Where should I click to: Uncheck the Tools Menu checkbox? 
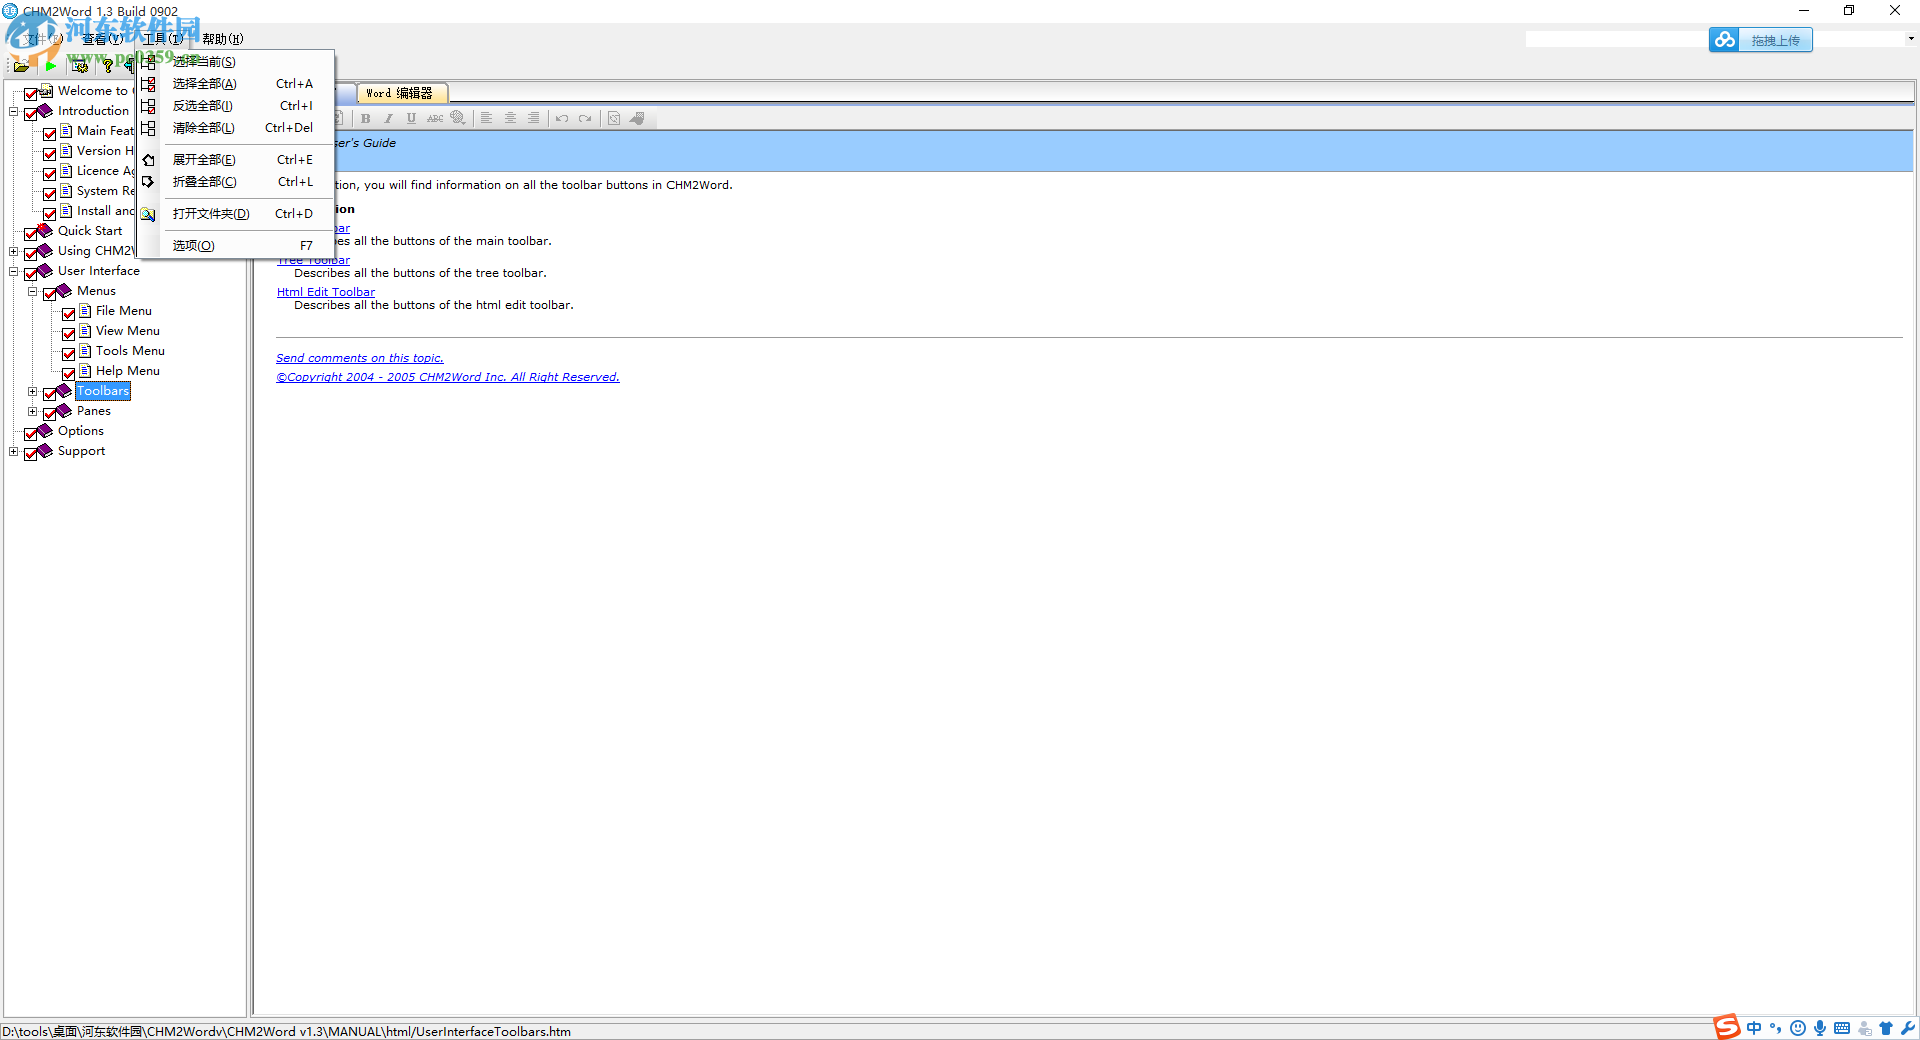click(69, 352)
